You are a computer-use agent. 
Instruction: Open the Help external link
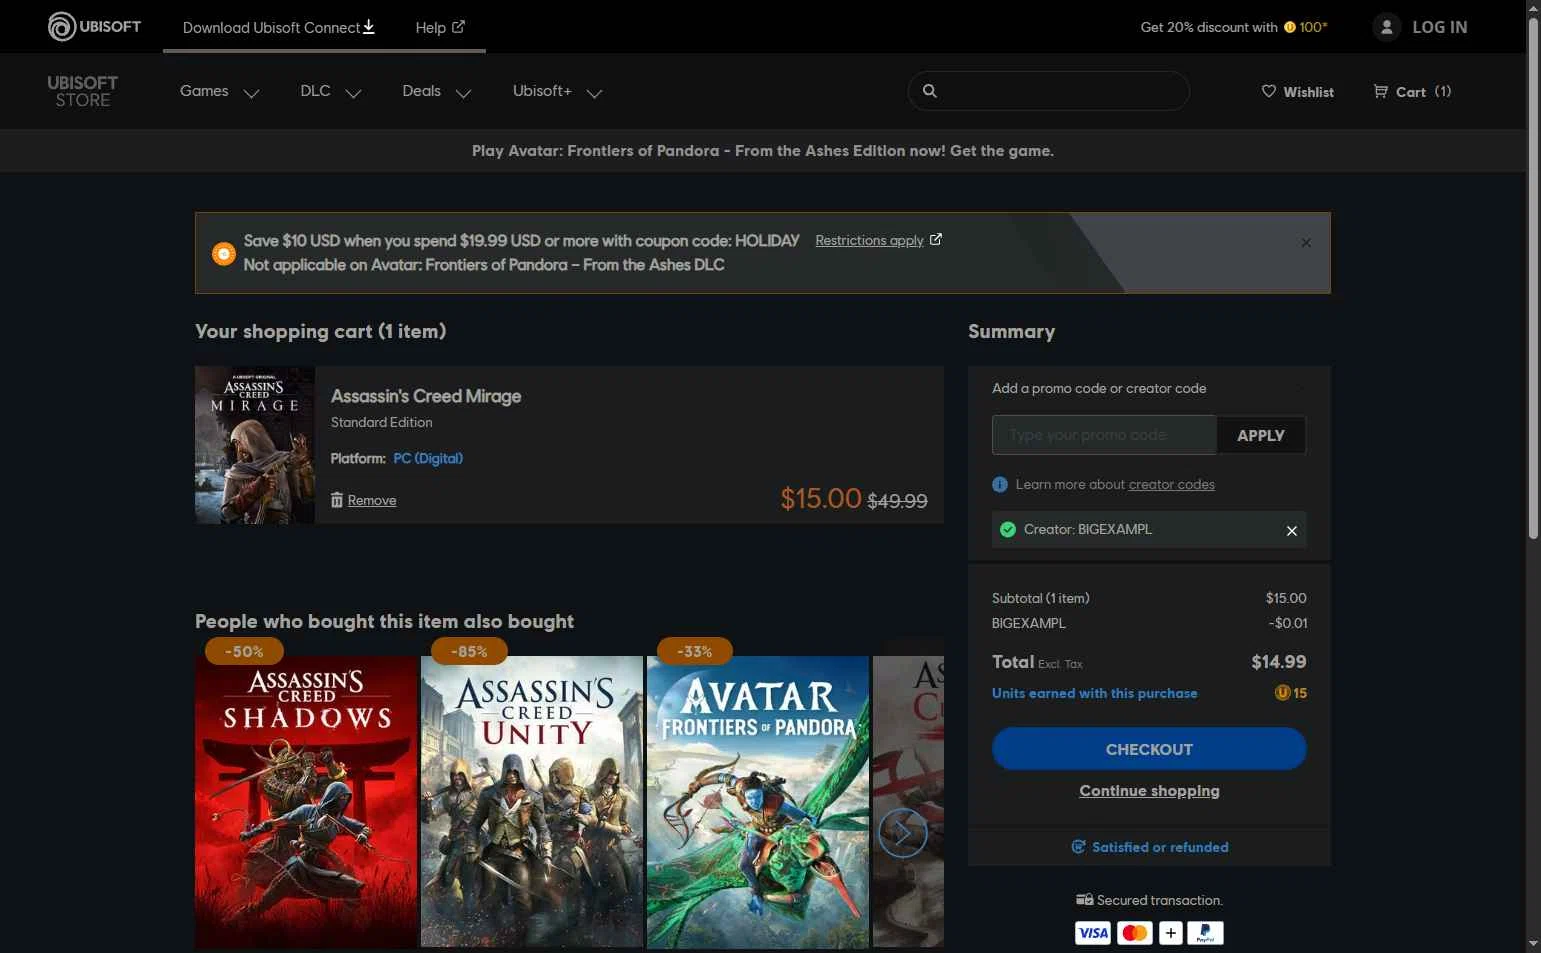tap(440, 27)
